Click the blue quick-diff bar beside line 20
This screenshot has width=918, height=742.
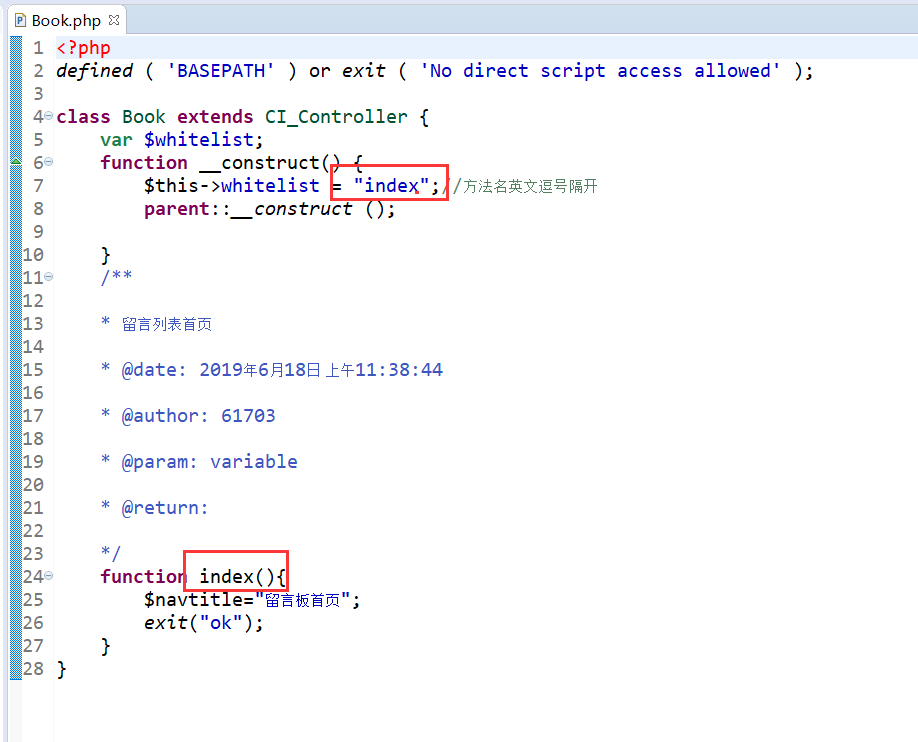15,485
